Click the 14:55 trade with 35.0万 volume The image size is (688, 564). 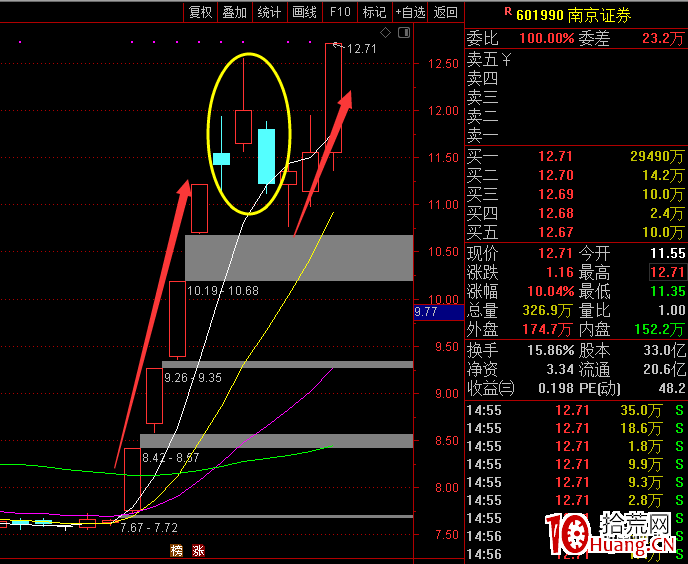click(576, 410)
